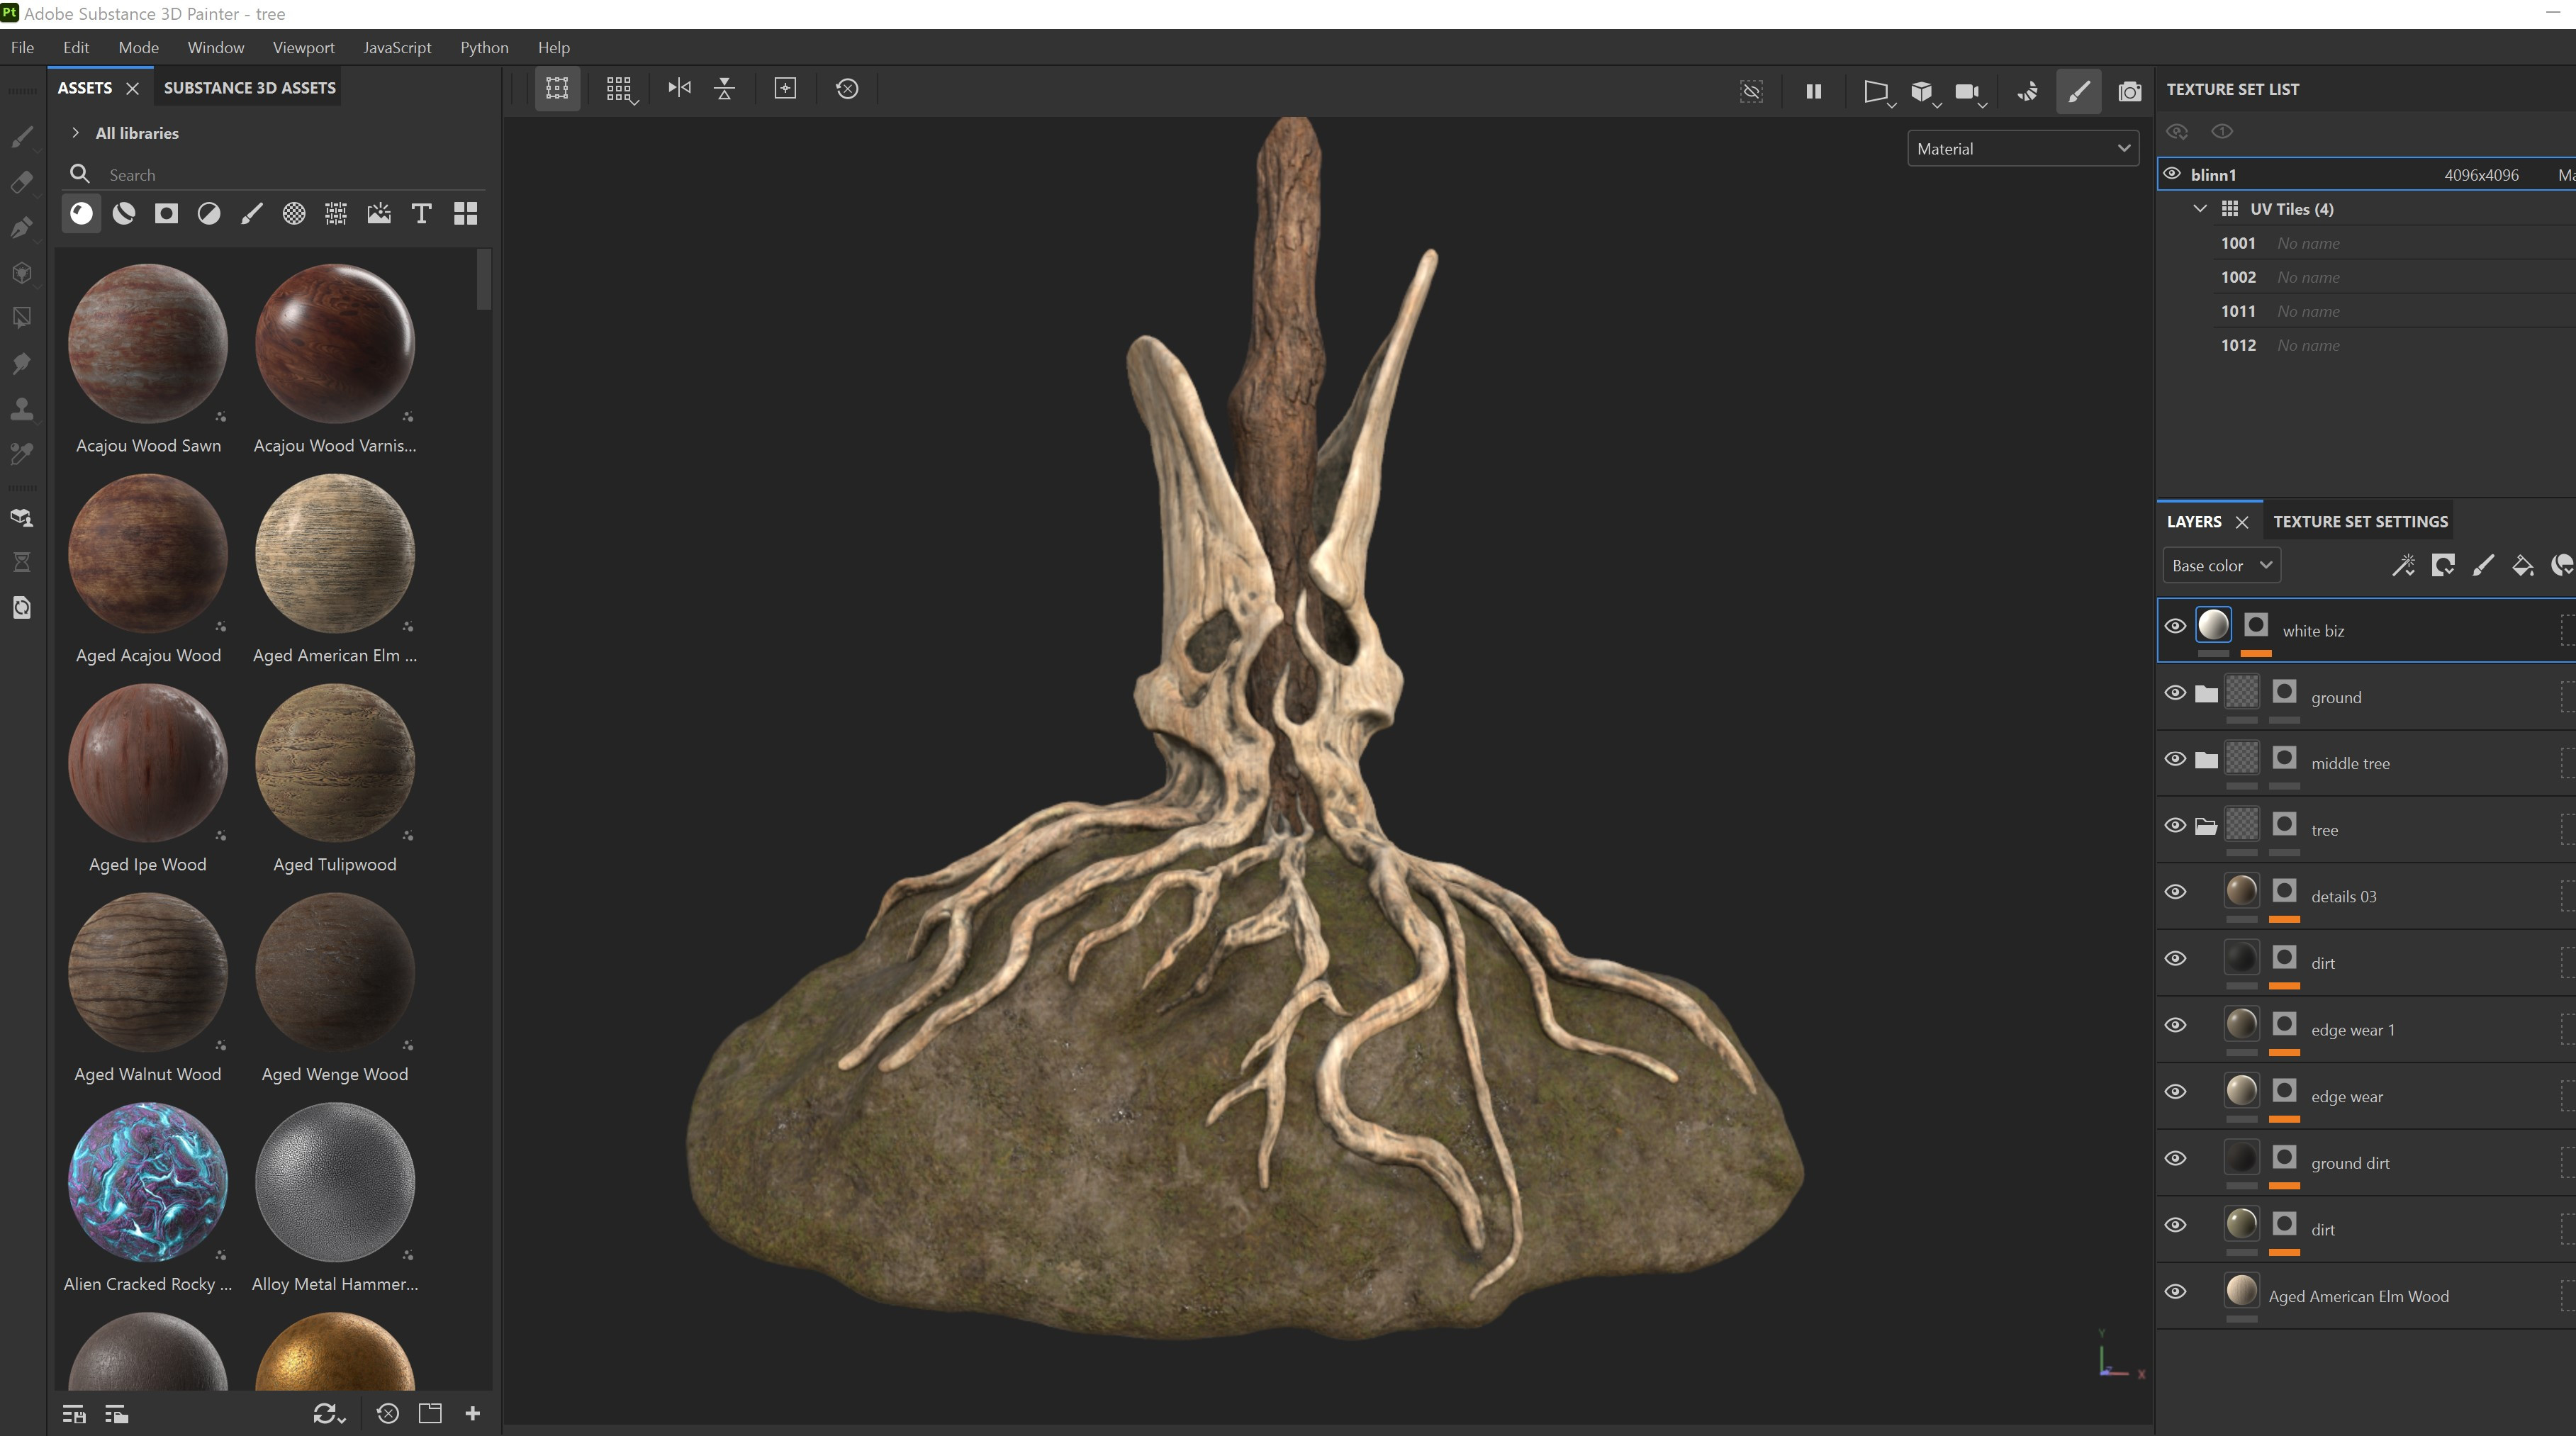Click the pause rendering icon

pyautogui.click(x=1813, y=91)
